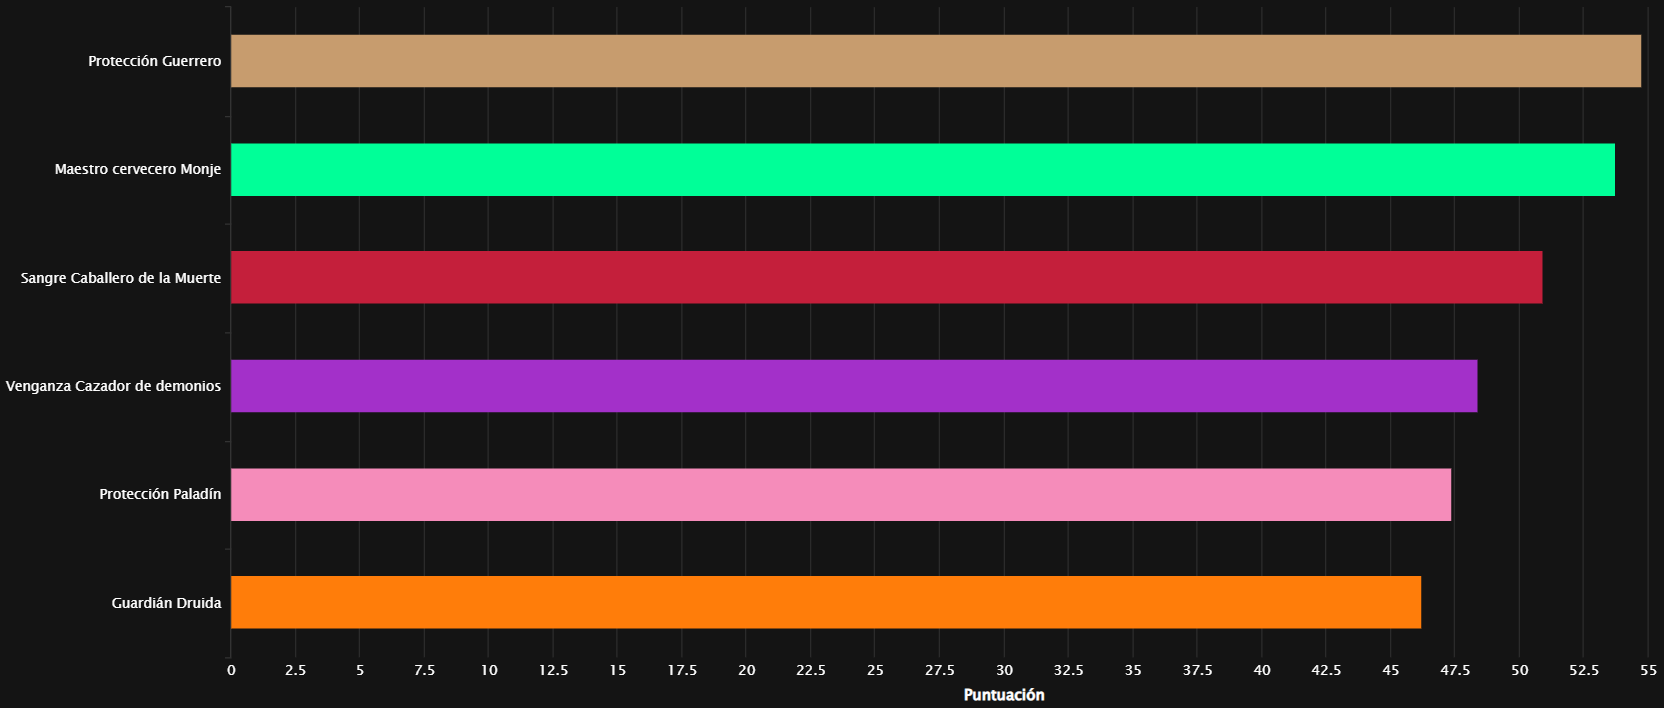The image size is (1664, 708).
Task: Select the green Maestro cervecero Monje bar
Action: click(x=922, y=169)
